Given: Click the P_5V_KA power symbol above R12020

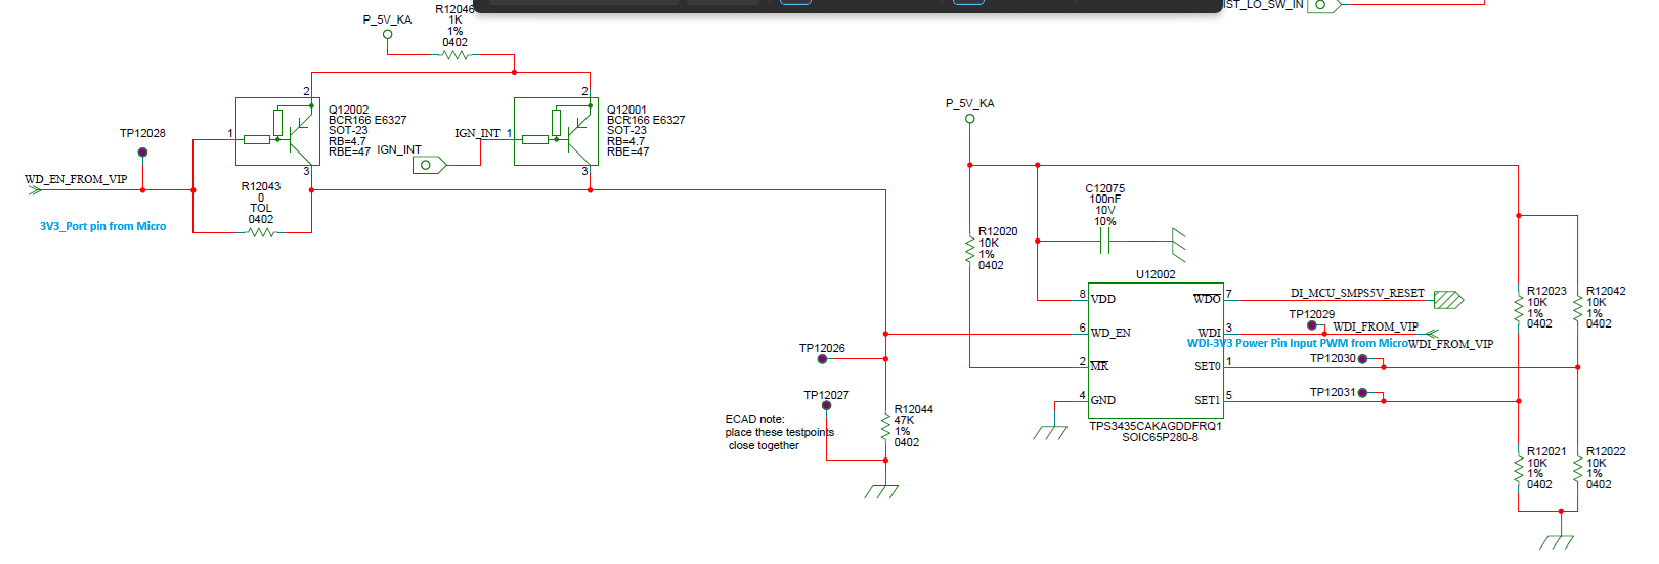Looking at the screenshot, I should tap(969, 119).
